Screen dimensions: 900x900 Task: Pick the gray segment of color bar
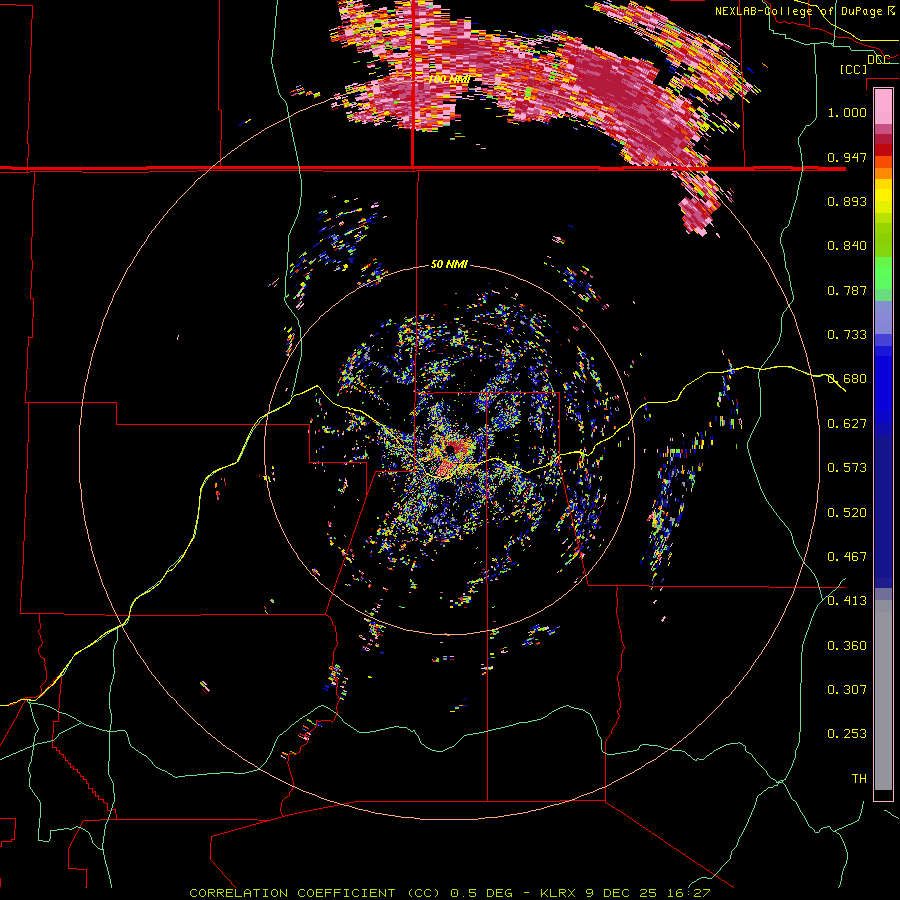point(883,695)
